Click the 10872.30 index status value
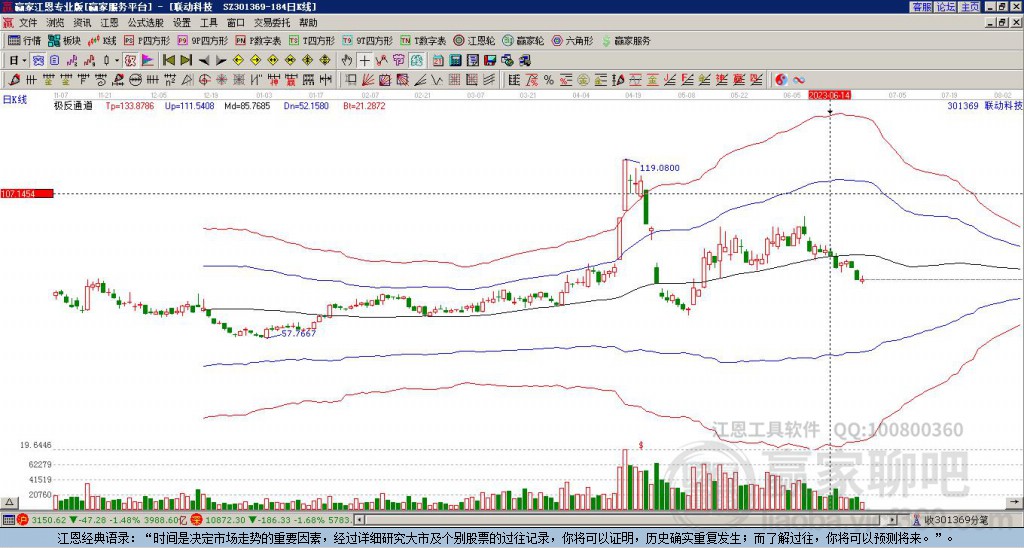Screen dimensions: 1024x548 pos(224,520)
